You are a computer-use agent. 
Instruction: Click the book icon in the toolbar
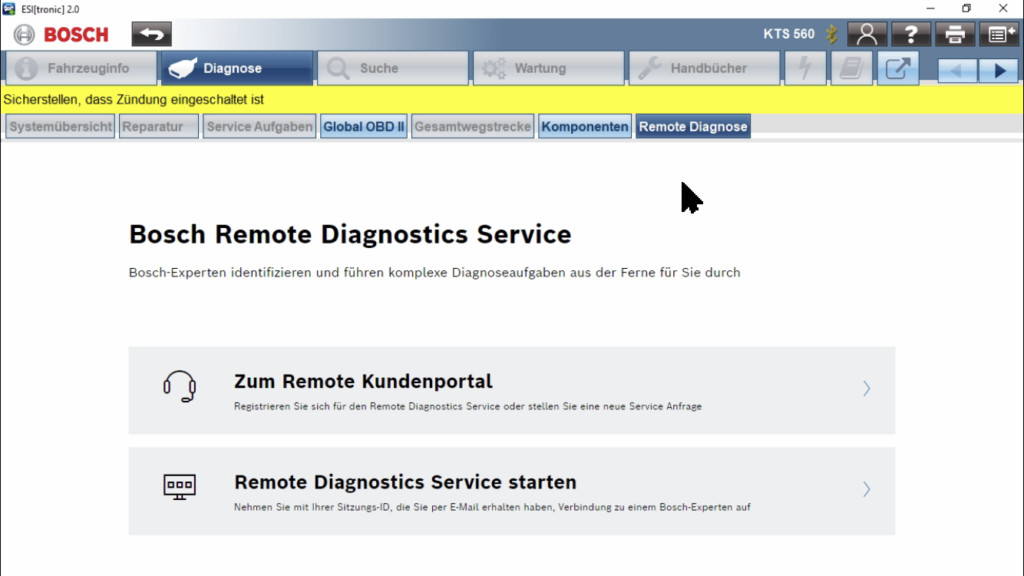[x=852, y=68]
